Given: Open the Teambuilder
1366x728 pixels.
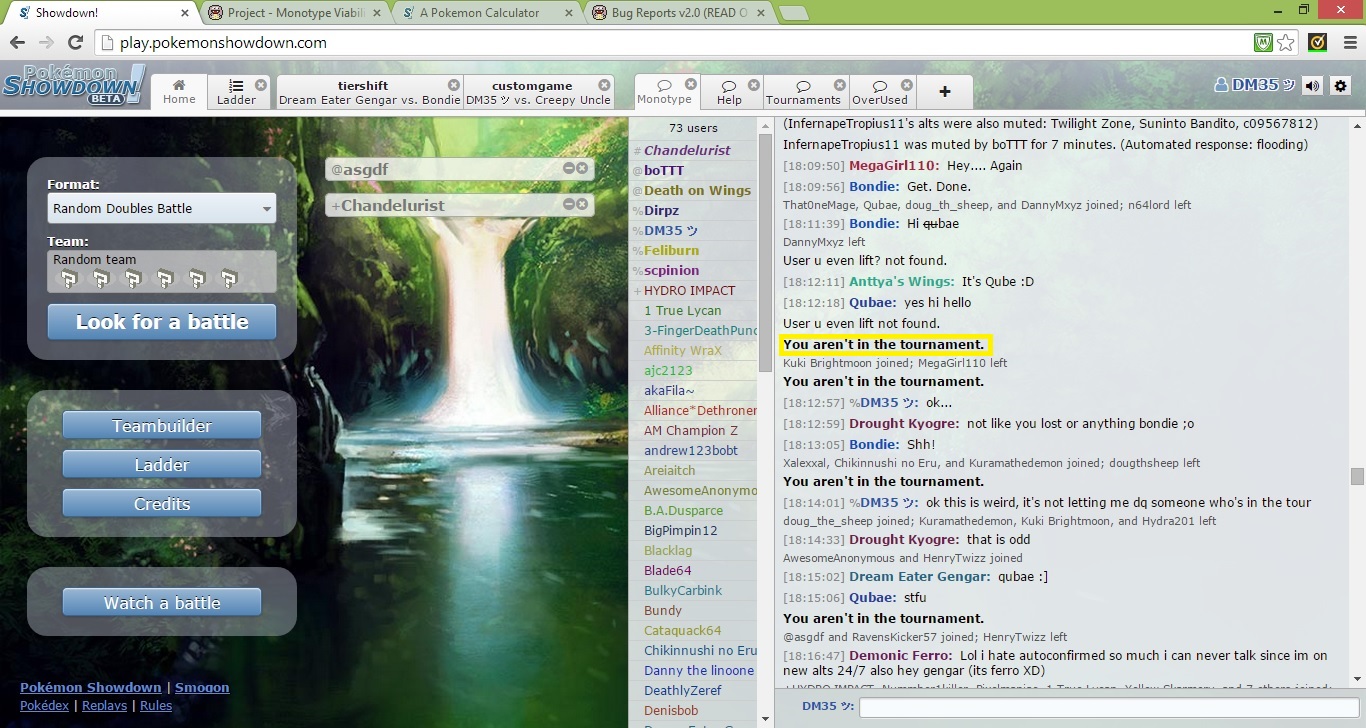Looking at the screenshot, I should point(162,425).
